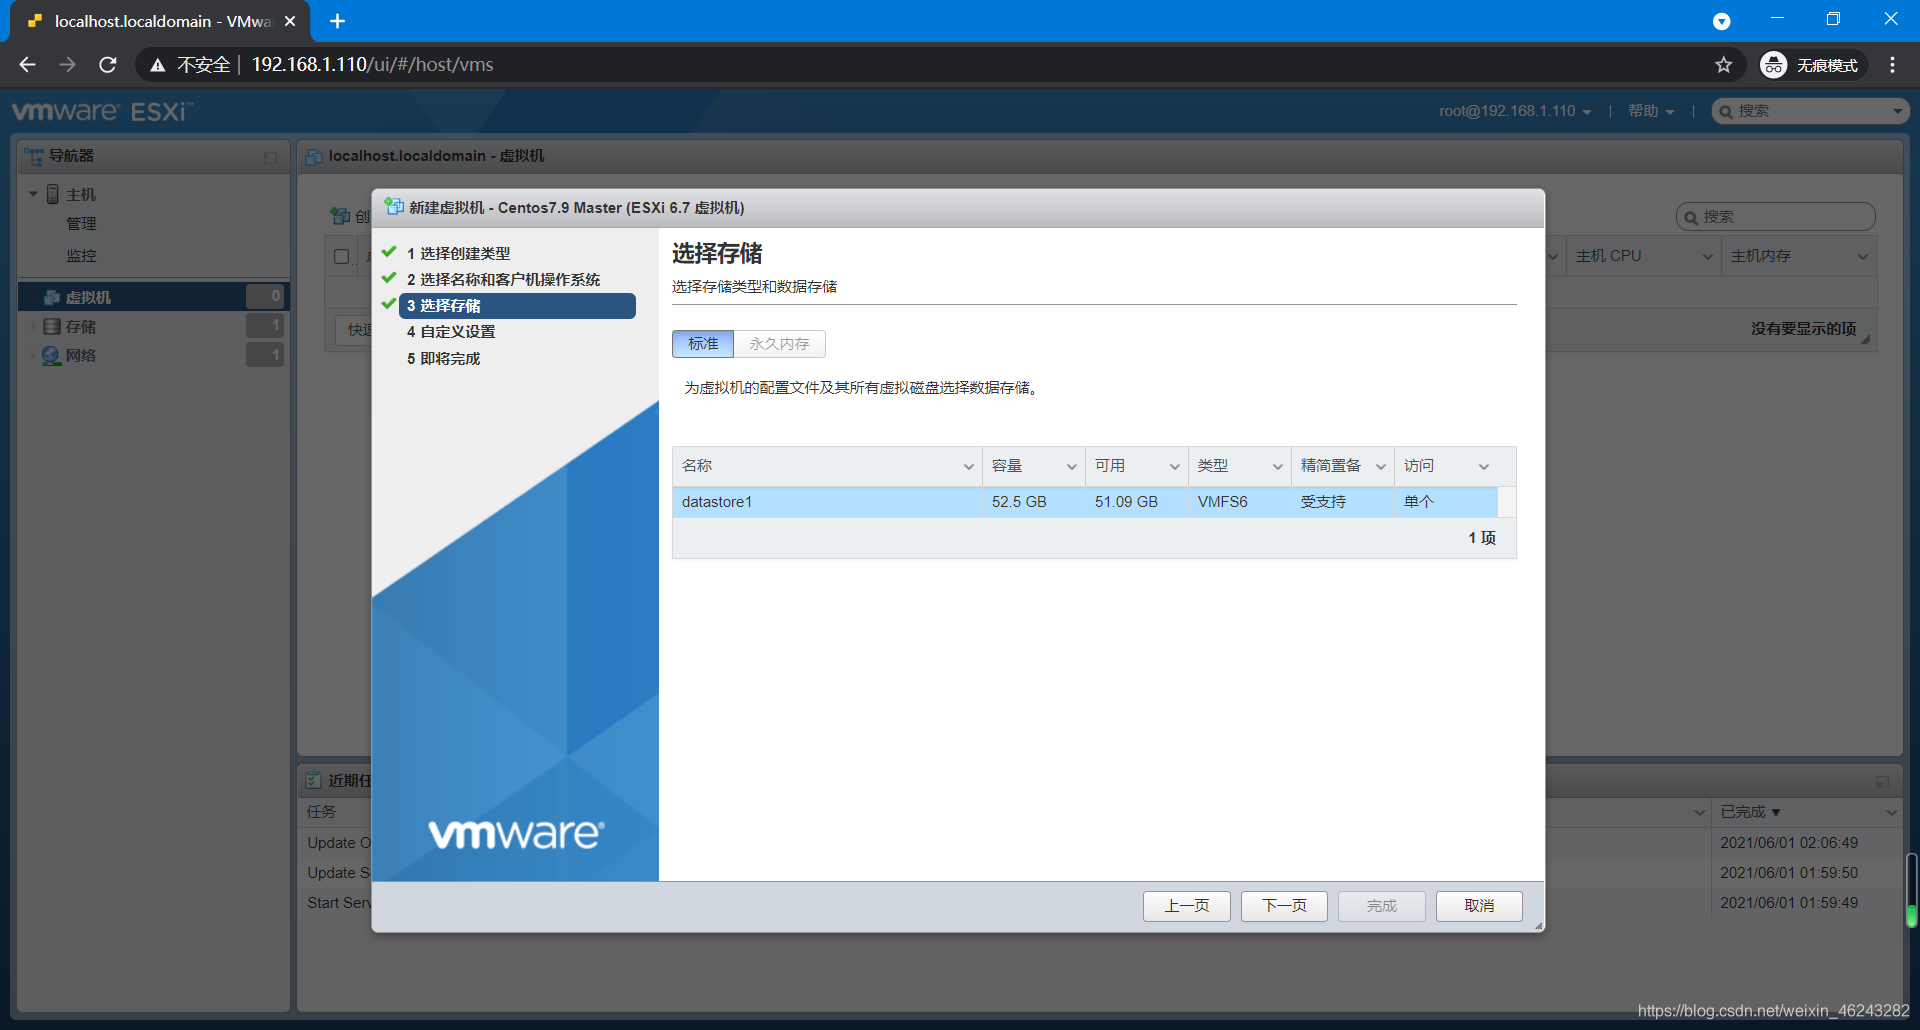Image resolution: width=1920 pixels, height=1030 pixels.
Task: Click the new VM wizard title icon
Action: tap(394, 207)
